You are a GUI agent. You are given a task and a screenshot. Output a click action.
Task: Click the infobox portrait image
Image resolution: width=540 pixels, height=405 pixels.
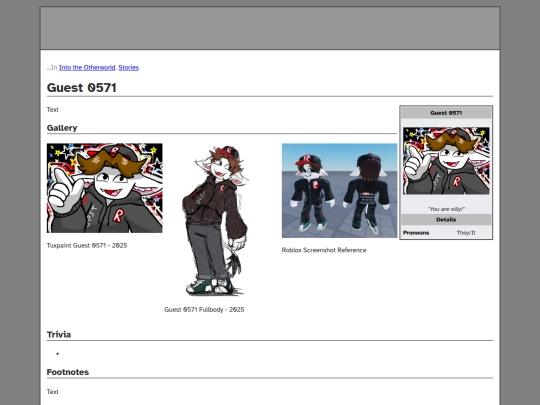pos(446,161)
